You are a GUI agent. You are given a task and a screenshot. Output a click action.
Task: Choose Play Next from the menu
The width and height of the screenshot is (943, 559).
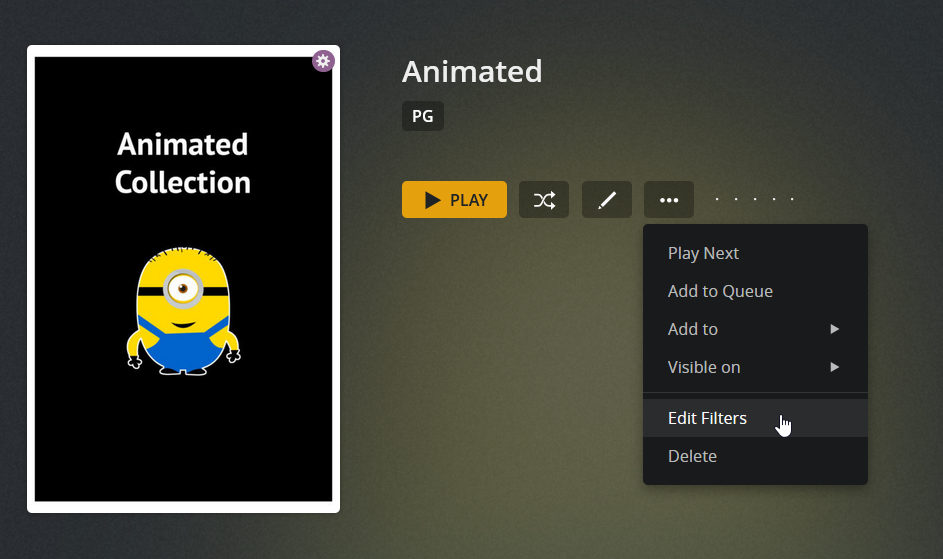755,253
